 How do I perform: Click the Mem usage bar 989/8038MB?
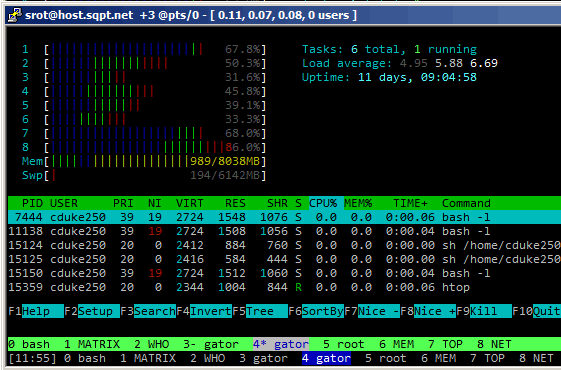click(144, 161)
